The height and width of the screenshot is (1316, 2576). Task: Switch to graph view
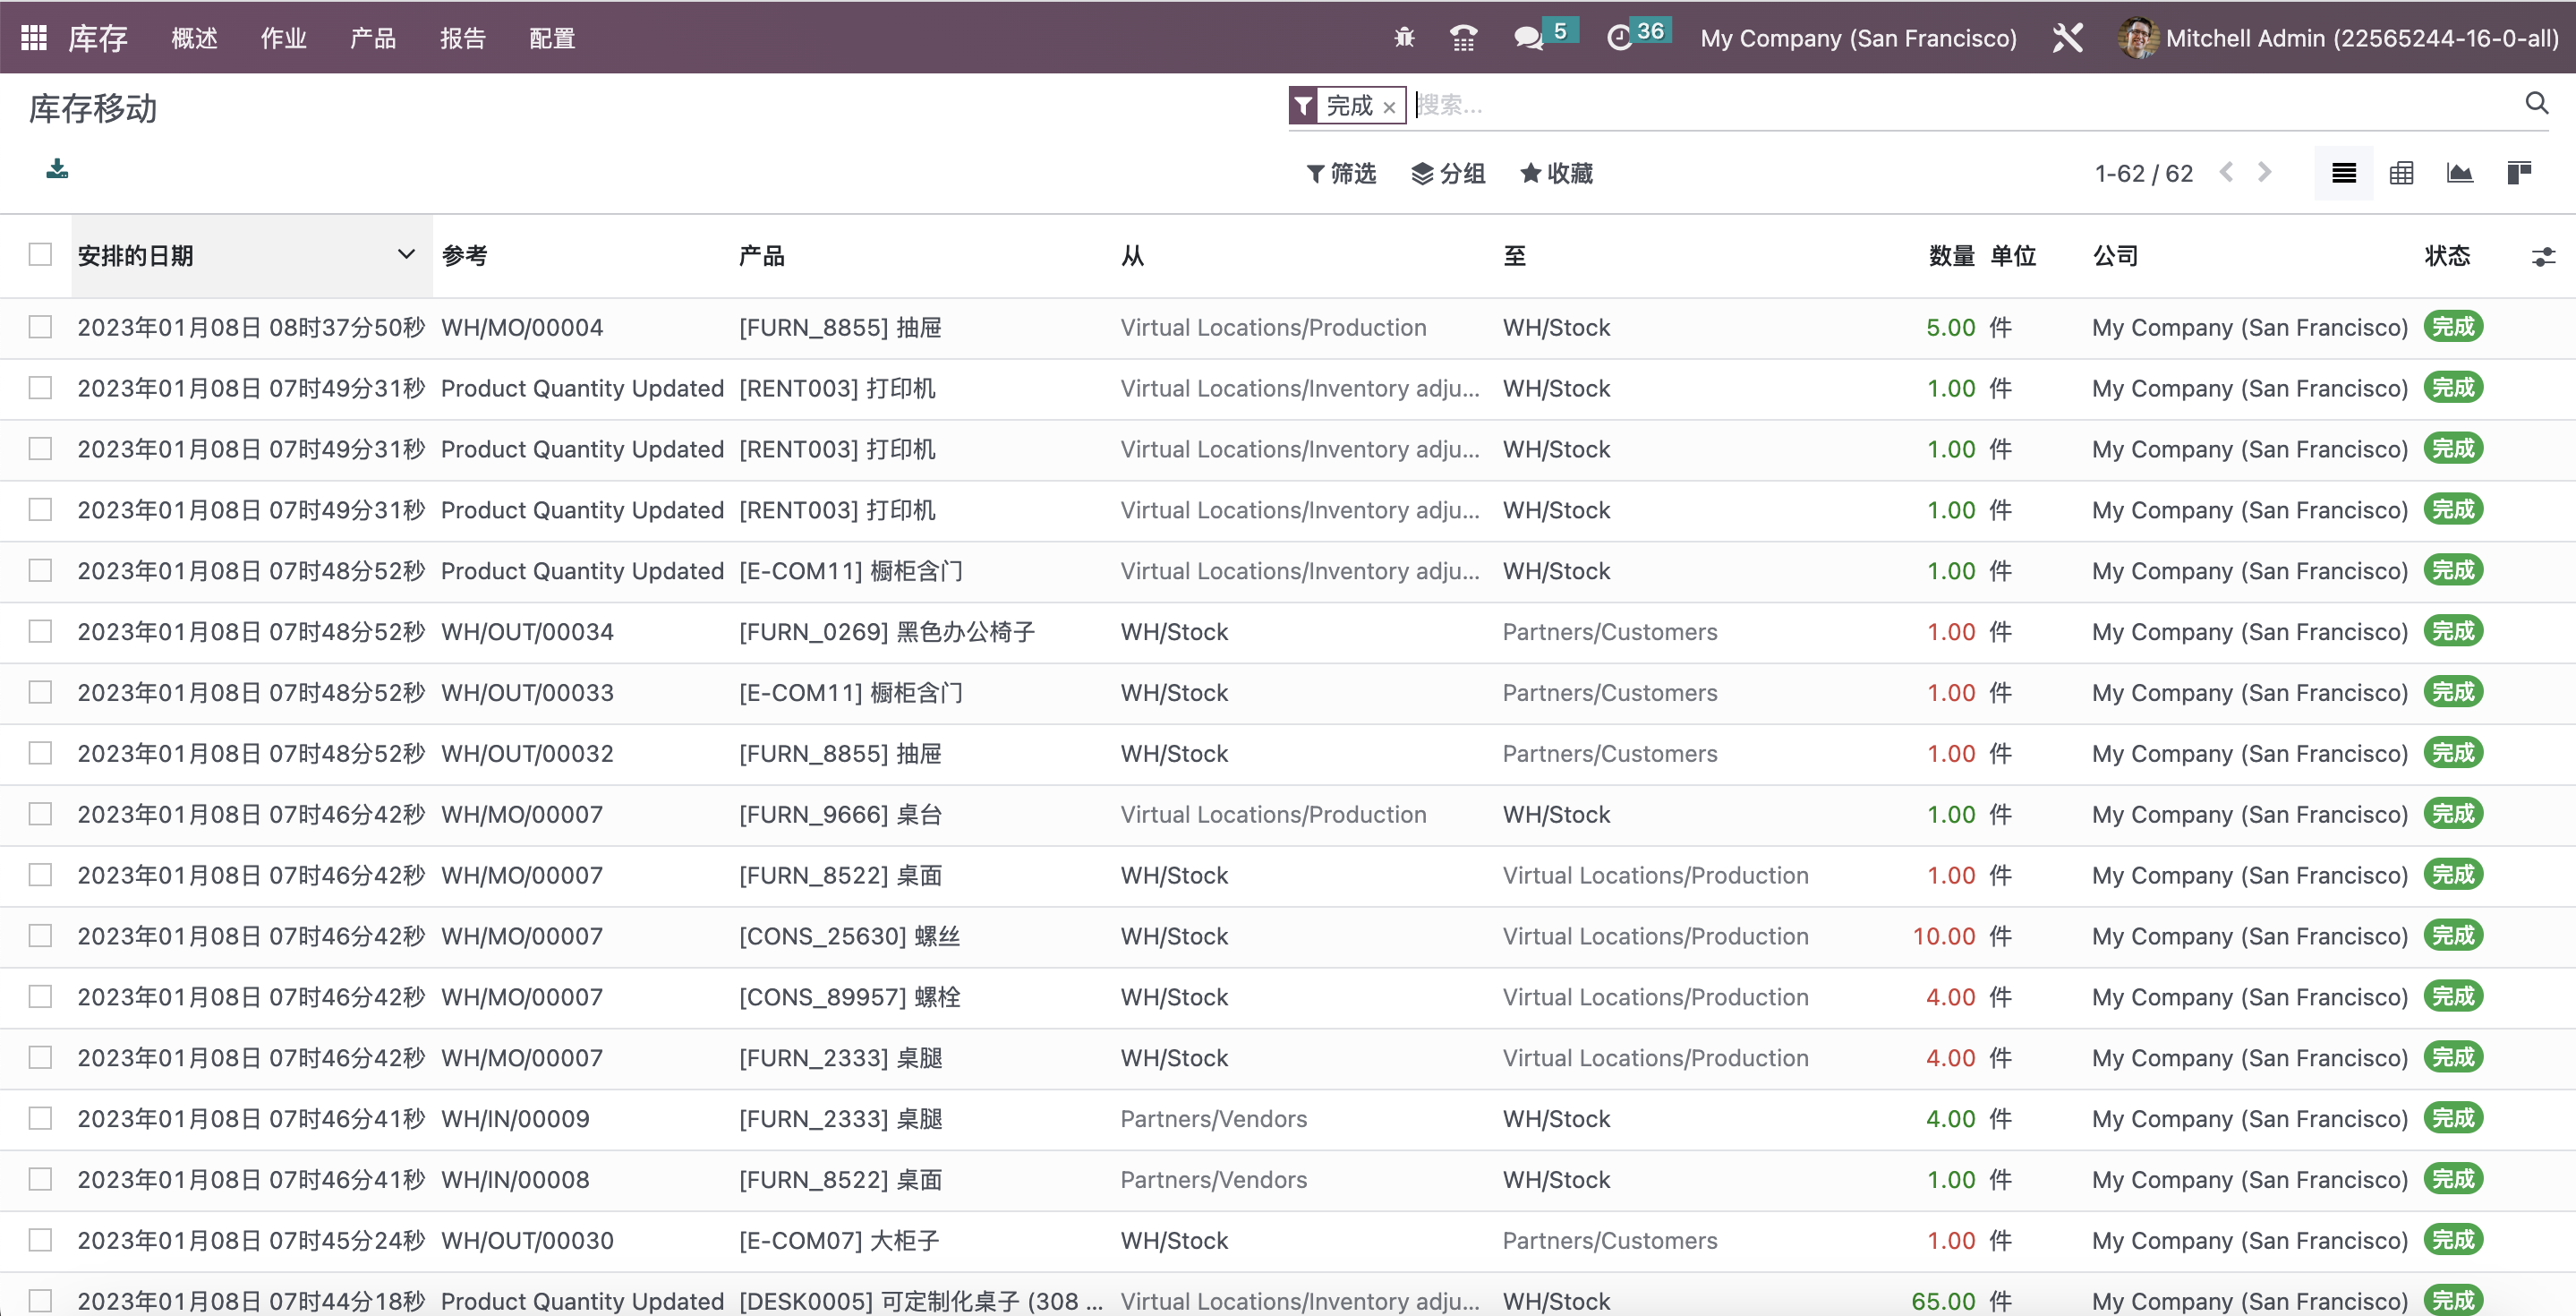[x=2460, y=173]
